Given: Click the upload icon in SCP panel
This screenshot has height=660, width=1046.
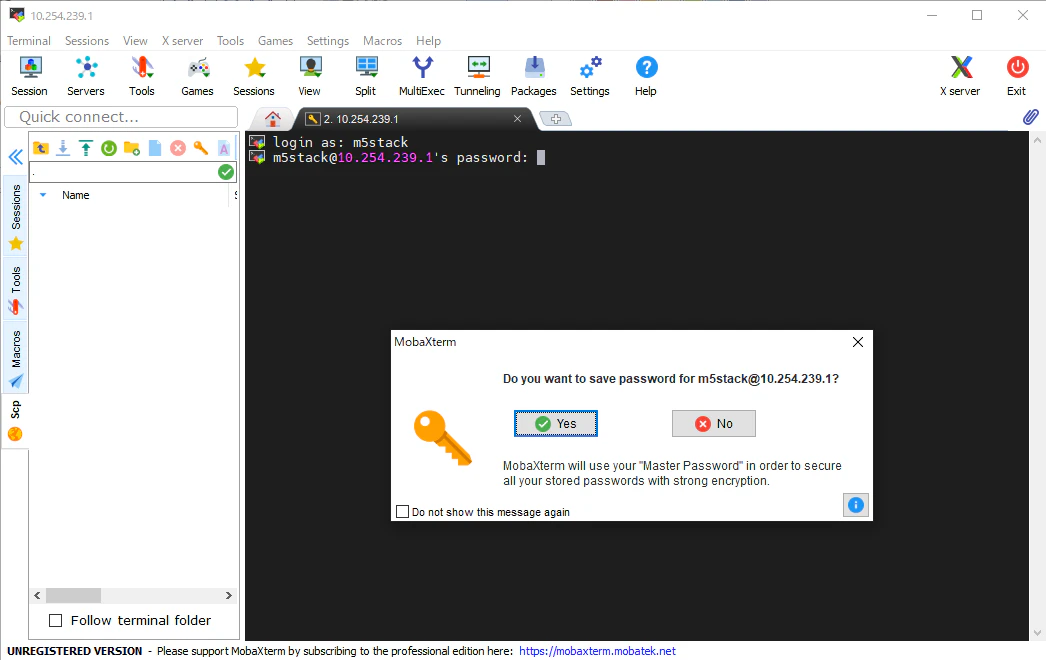Looking at the screenshot, I should pos(86,148).
